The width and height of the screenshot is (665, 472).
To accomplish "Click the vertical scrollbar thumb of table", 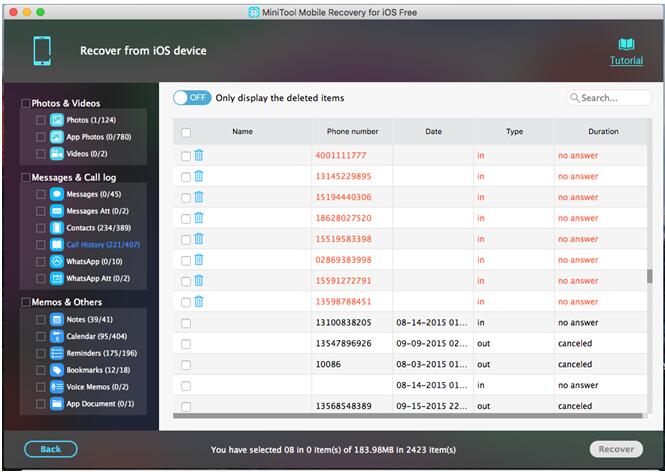I will tap(649, 276).
